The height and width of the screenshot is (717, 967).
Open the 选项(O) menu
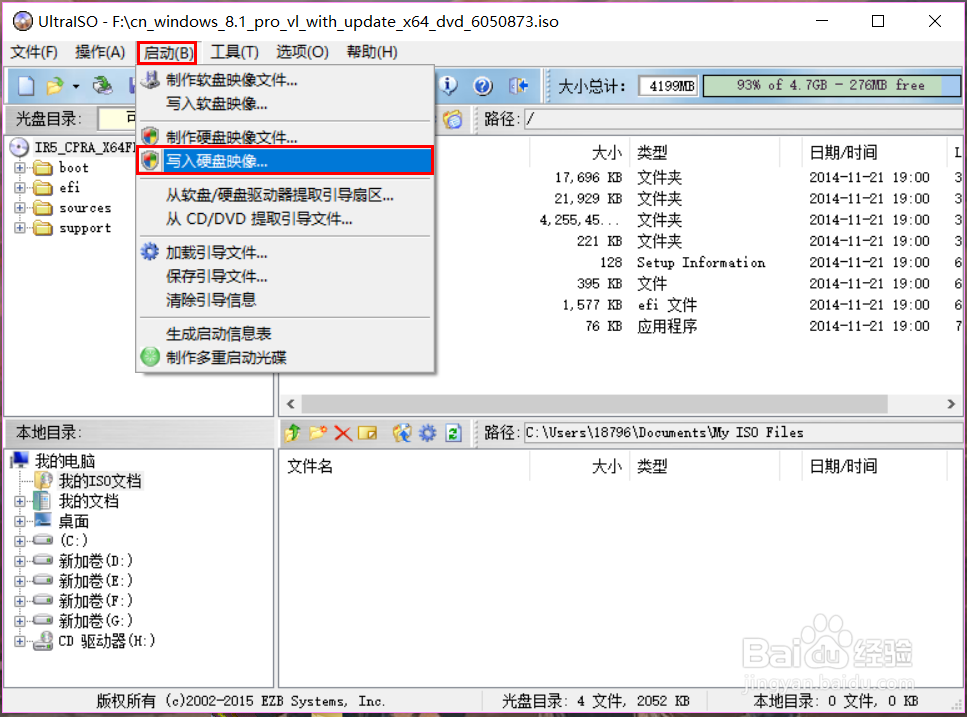302,52
